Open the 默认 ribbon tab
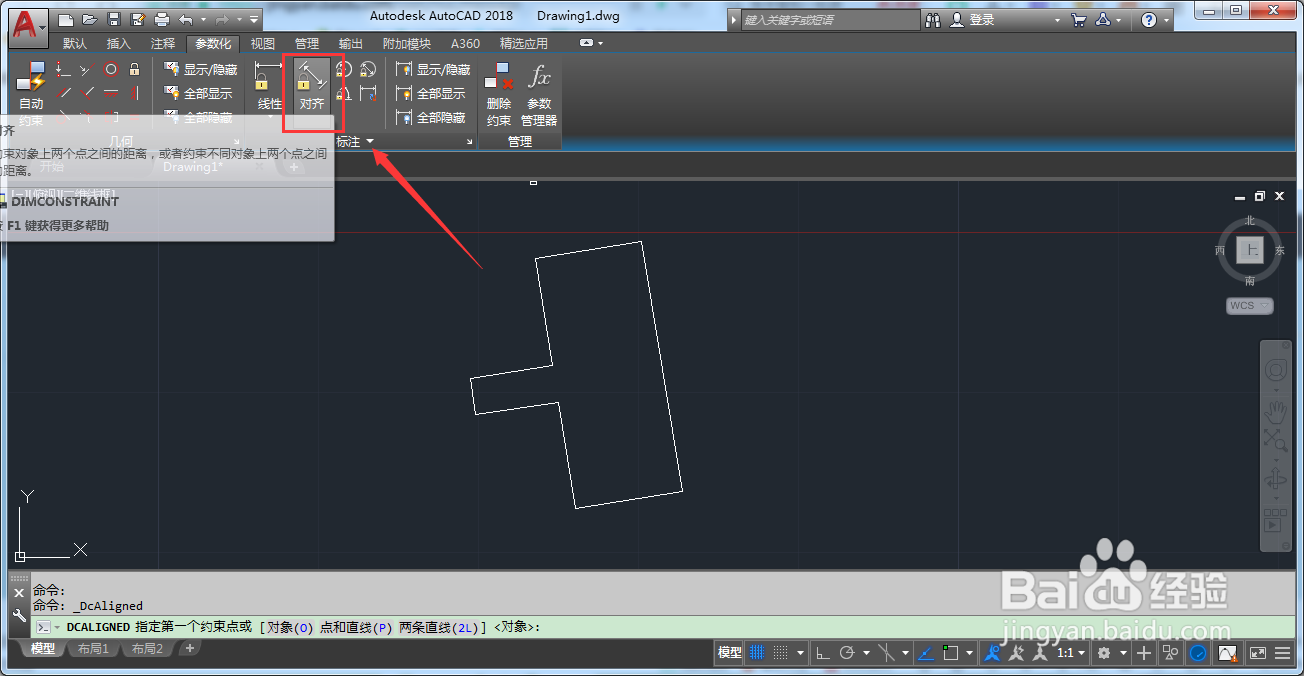 coord(75,44)
